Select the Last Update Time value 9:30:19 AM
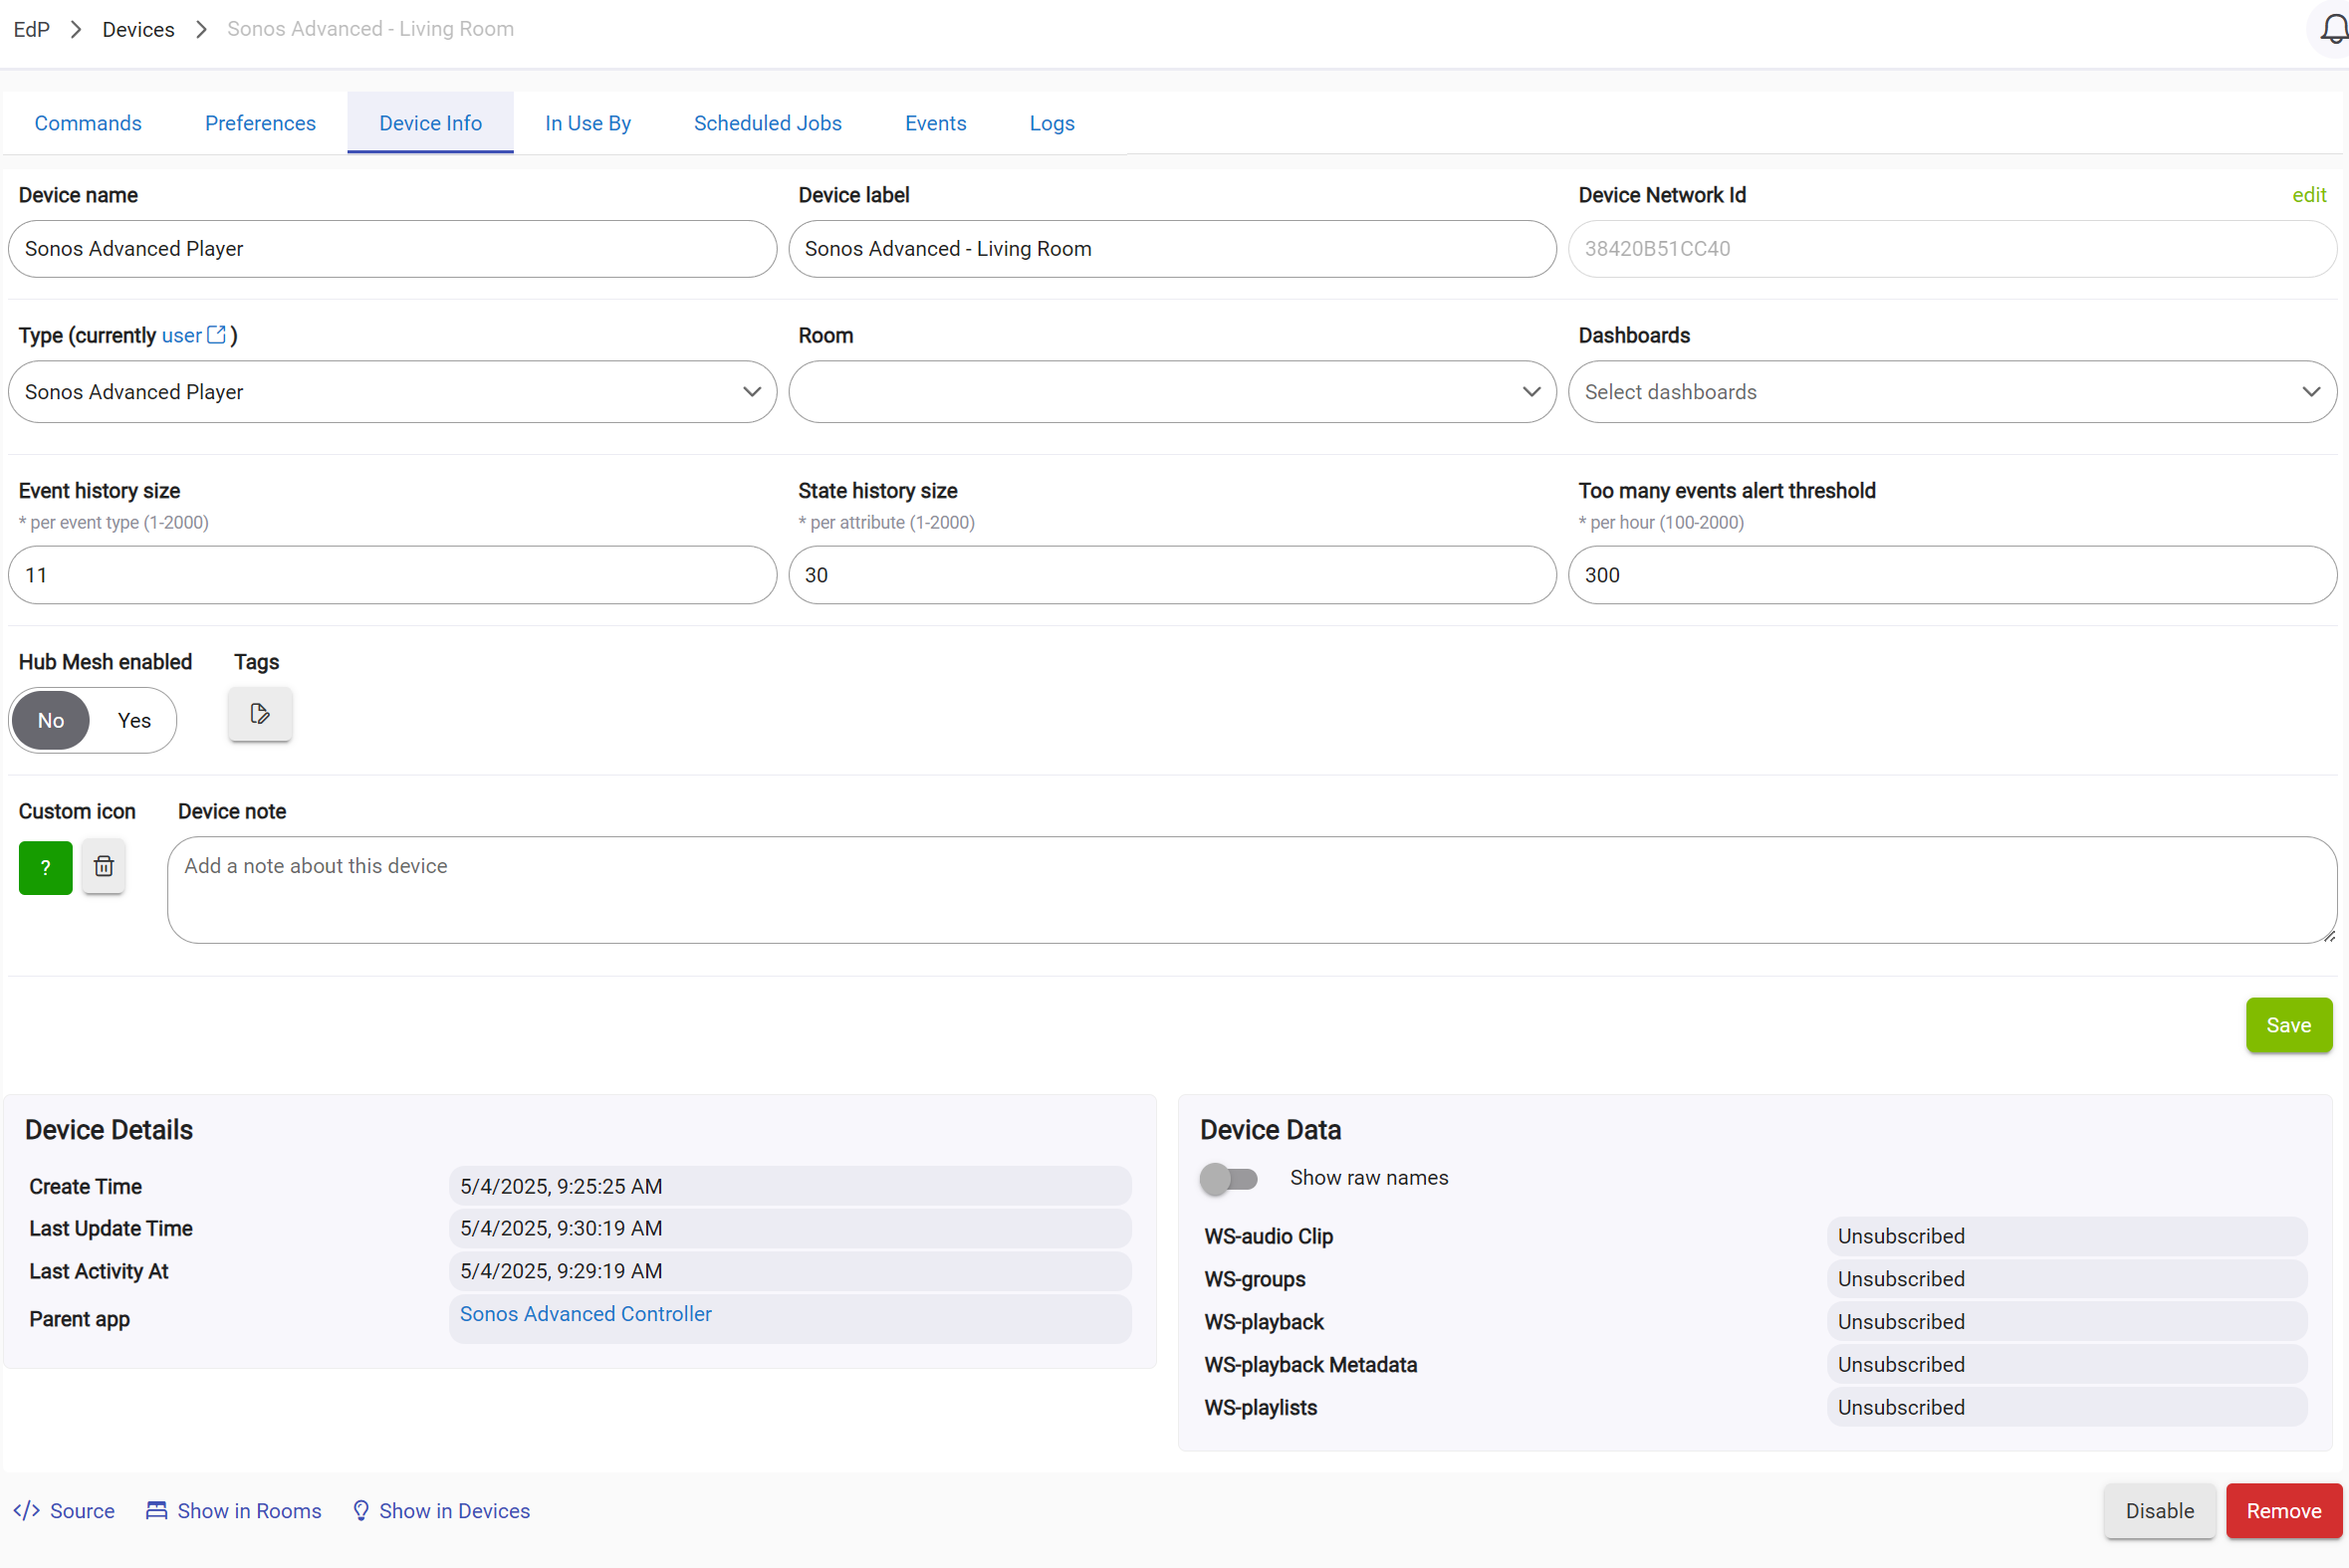 point(790,1228)
